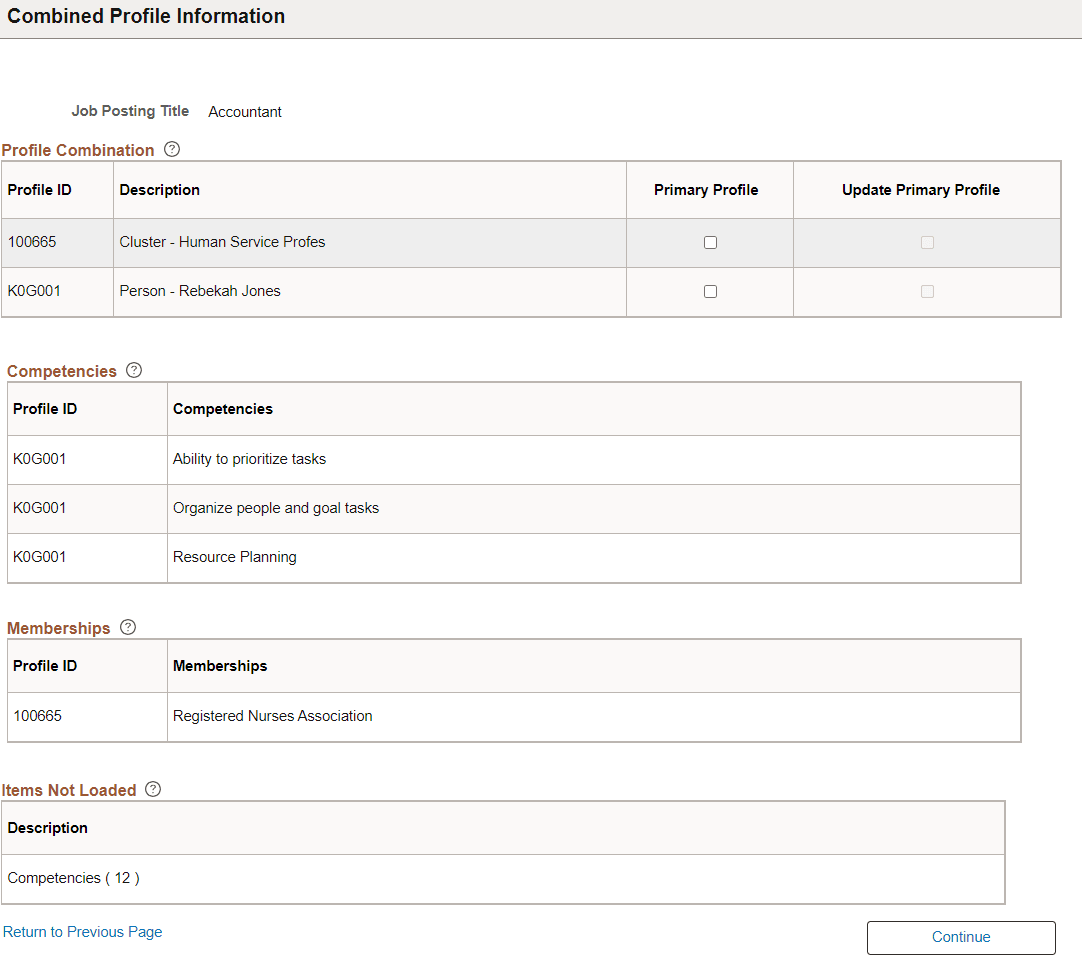1082x976 pixels.
Task: Click the Ability to prioritize tasks competency
Action: [249, 458]
